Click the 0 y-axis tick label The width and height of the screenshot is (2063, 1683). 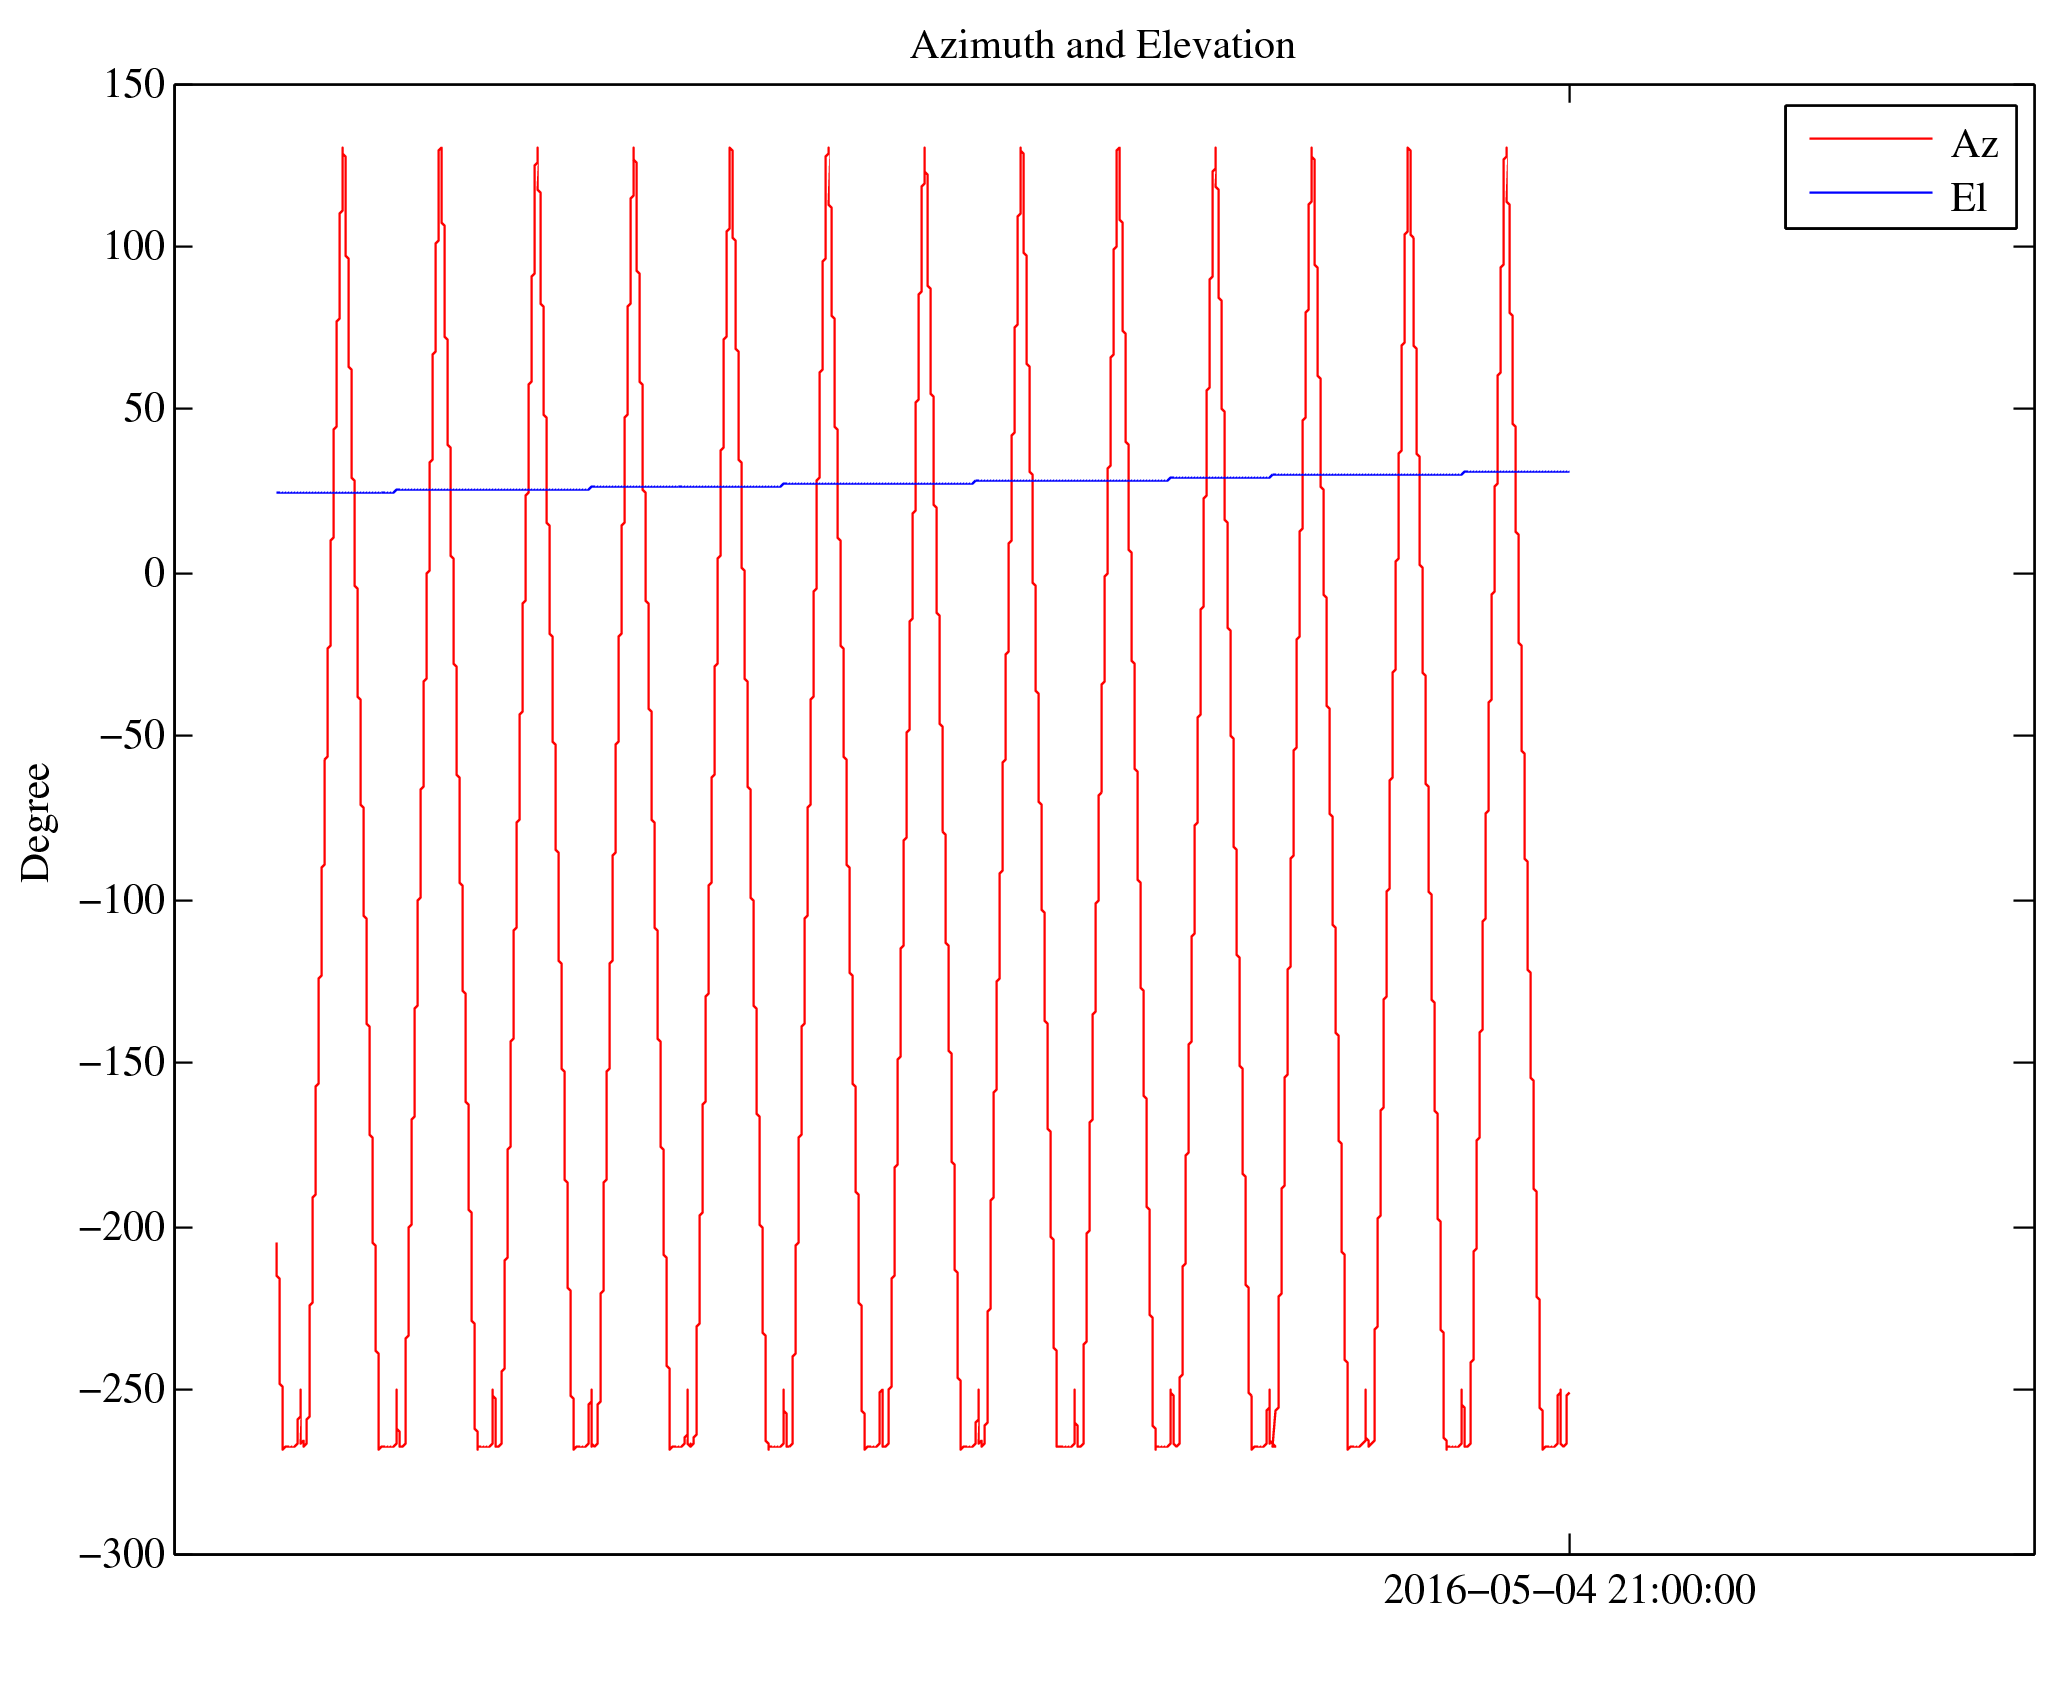click(x=154, y=574)
